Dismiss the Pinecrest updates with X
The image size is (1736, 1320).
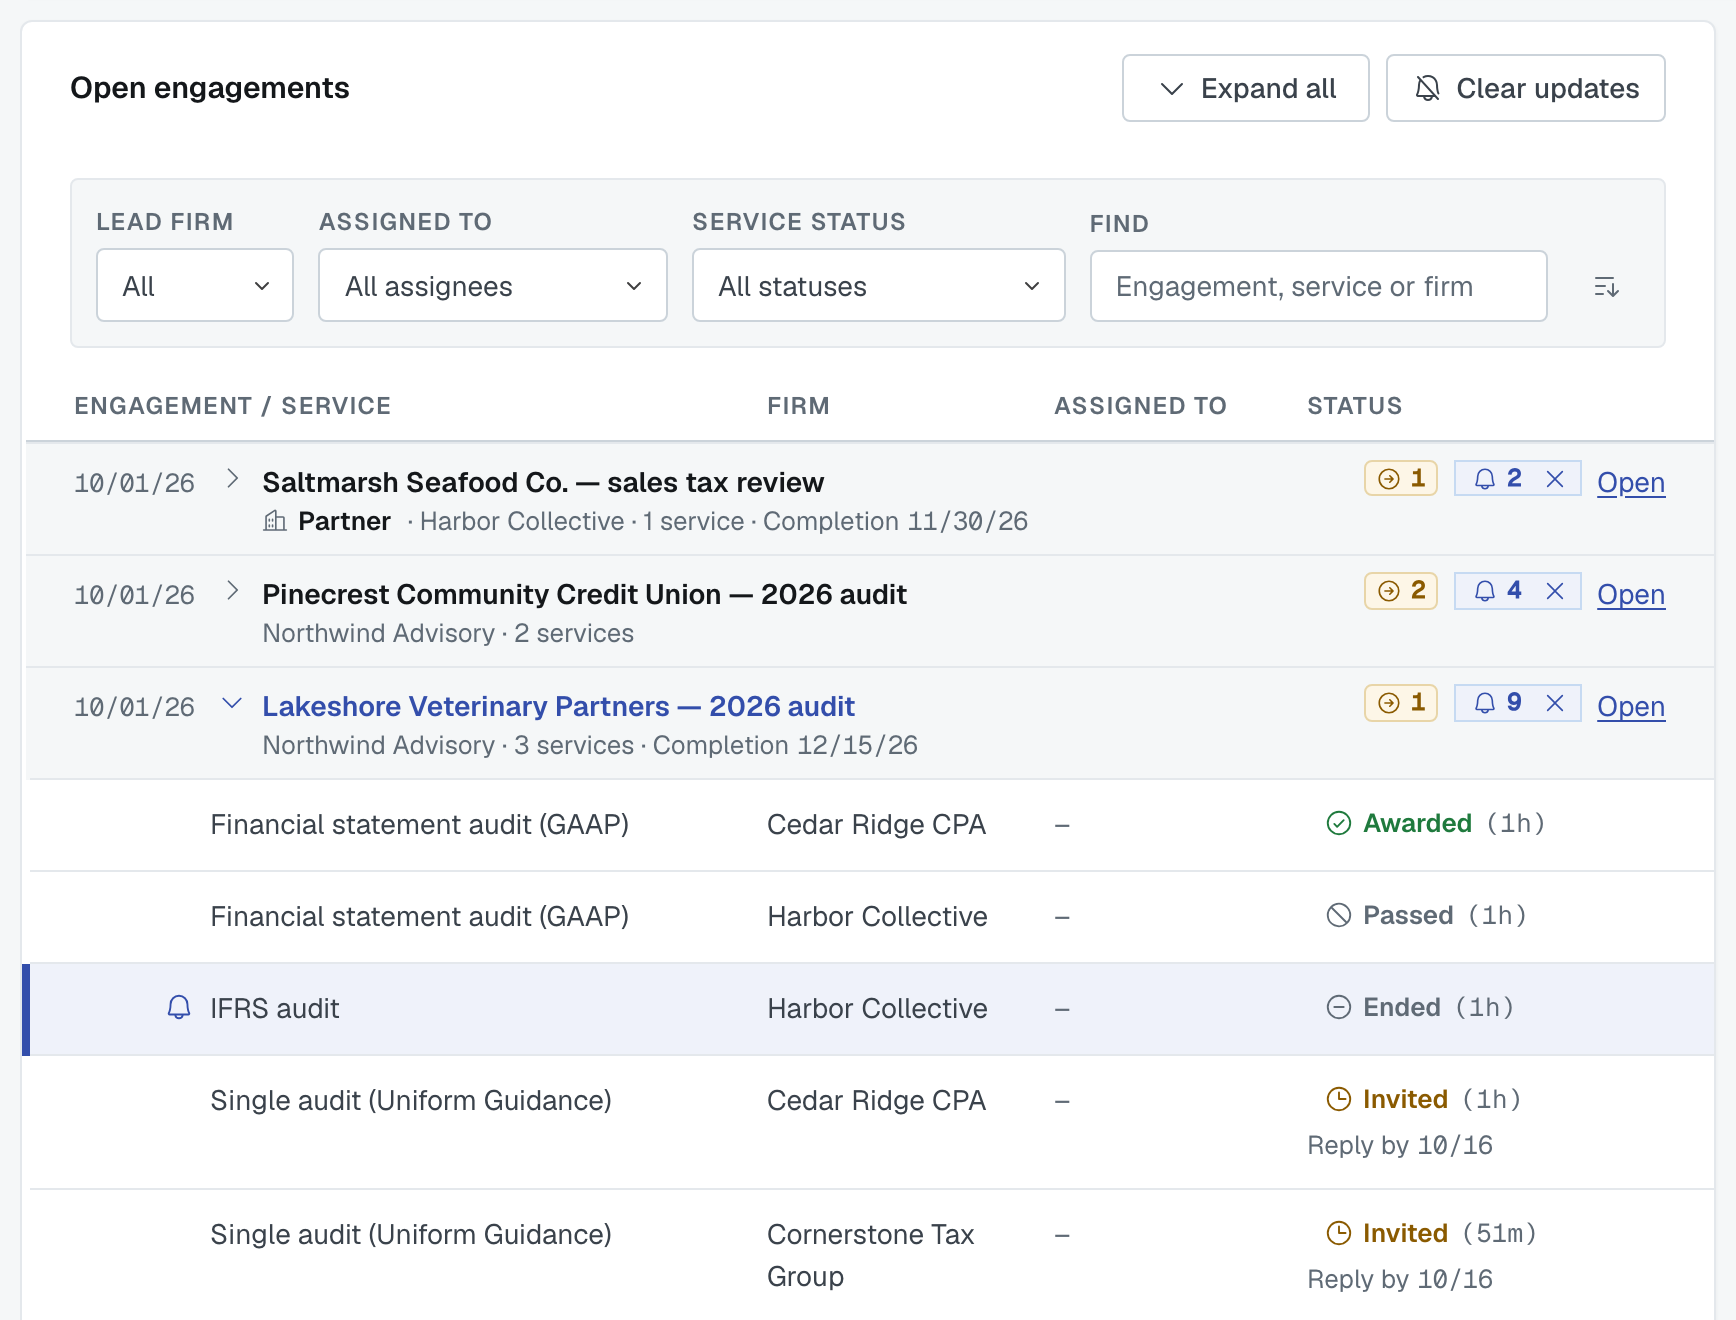click(x=1555, y=591)
